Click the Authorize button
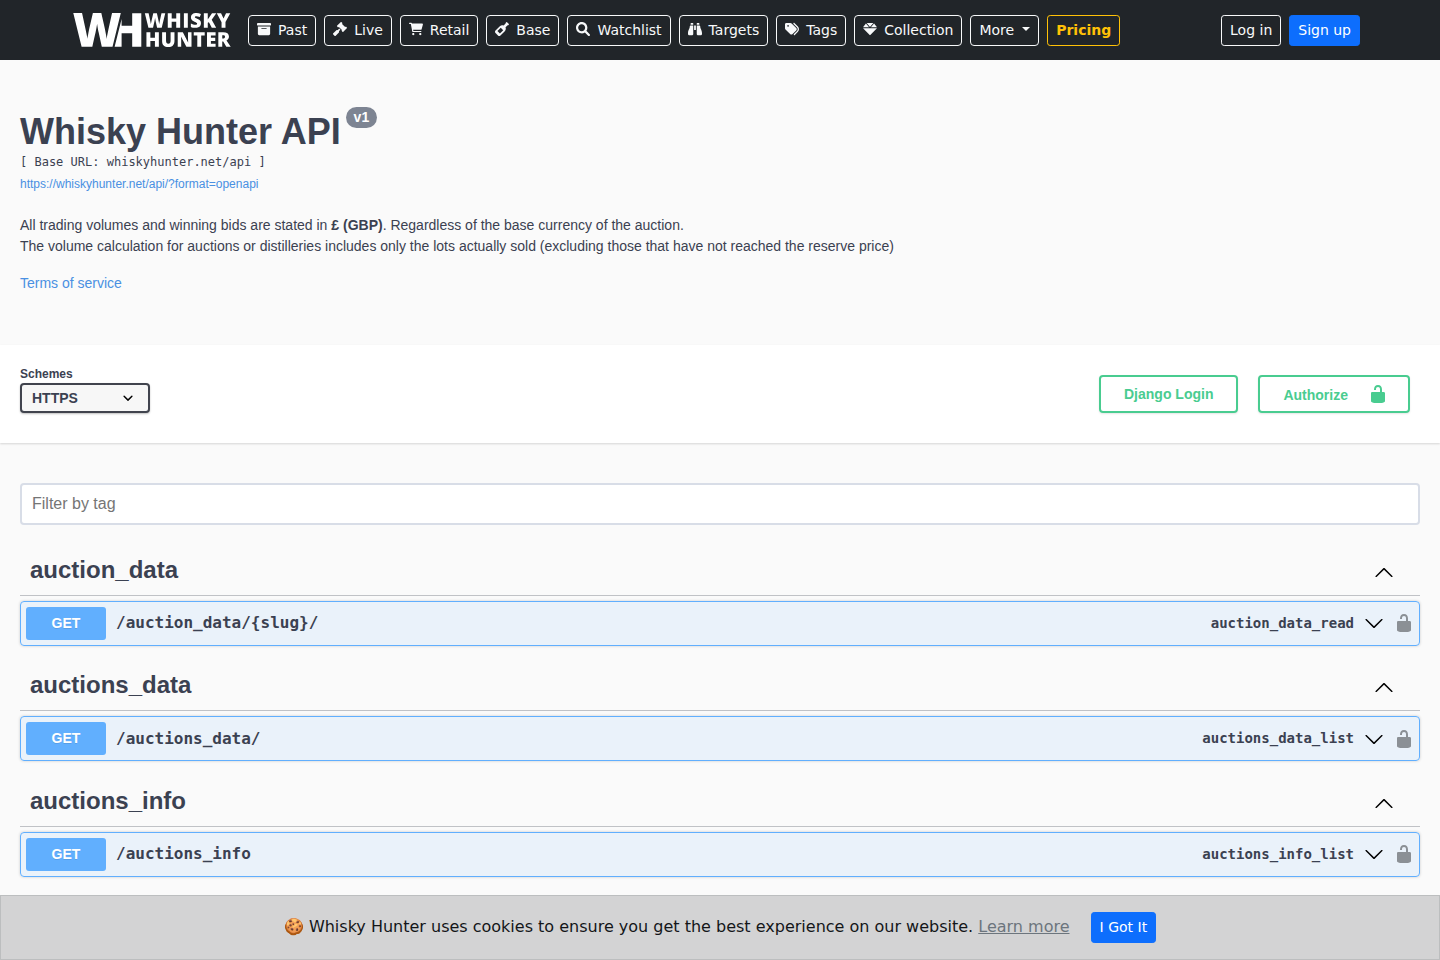The image size is (1440, 960). 1333,394
